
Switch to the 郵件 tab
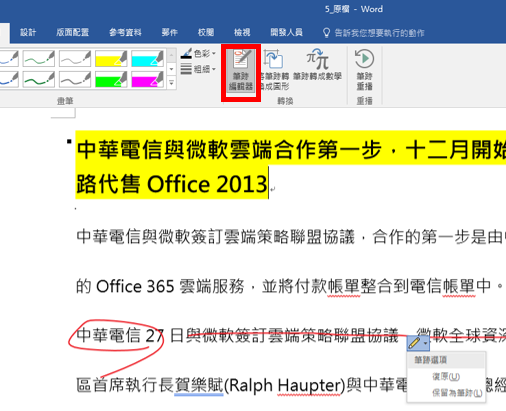(x=169, y=32)
